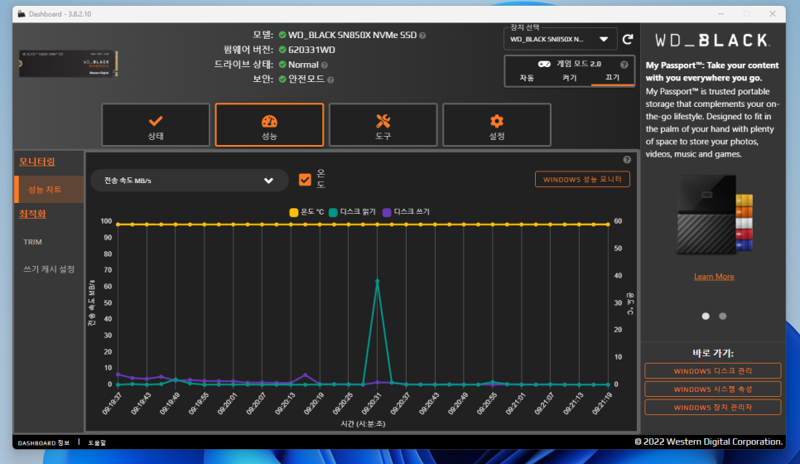Click help icon next to model name
The image size is (800, 464).
click(x=422, y=36)
